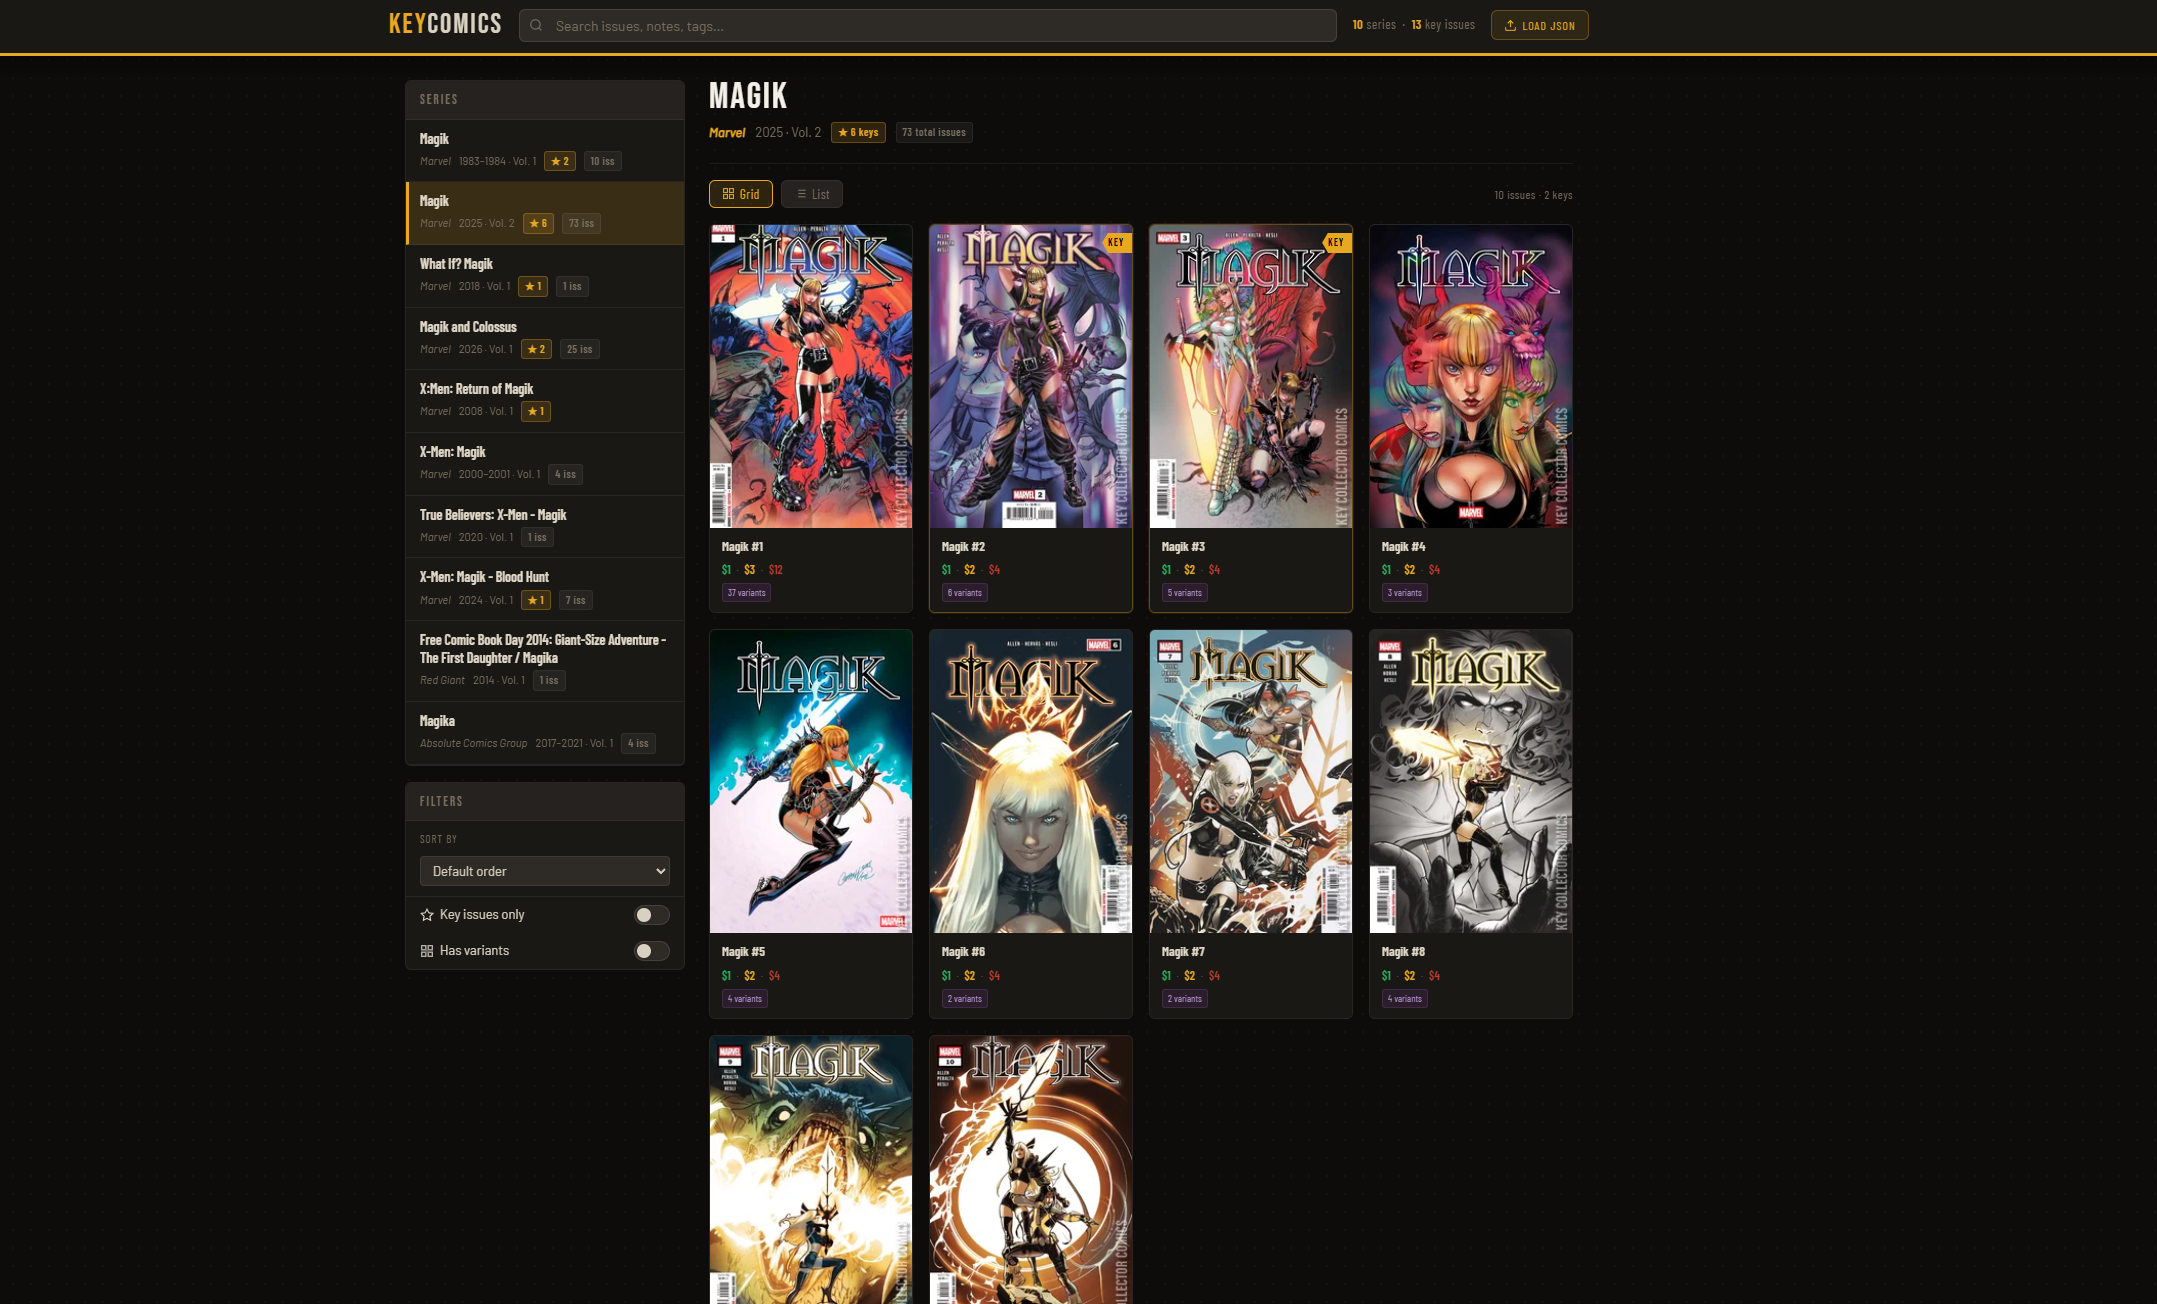Open the Sort By dropdown
Image resolution: width=2157 pixels, height=1304 pixels.
pos(544,871)
